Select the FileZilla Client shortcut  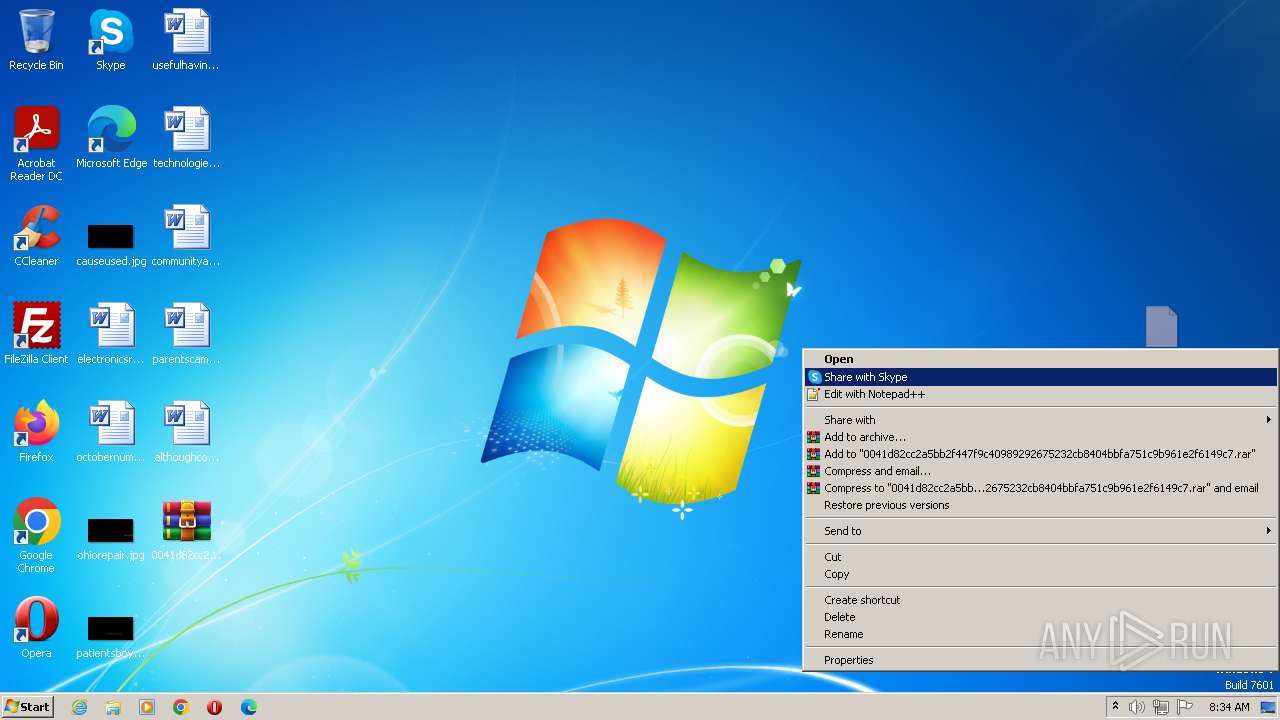pyautogui.click(x=36, y=334)
